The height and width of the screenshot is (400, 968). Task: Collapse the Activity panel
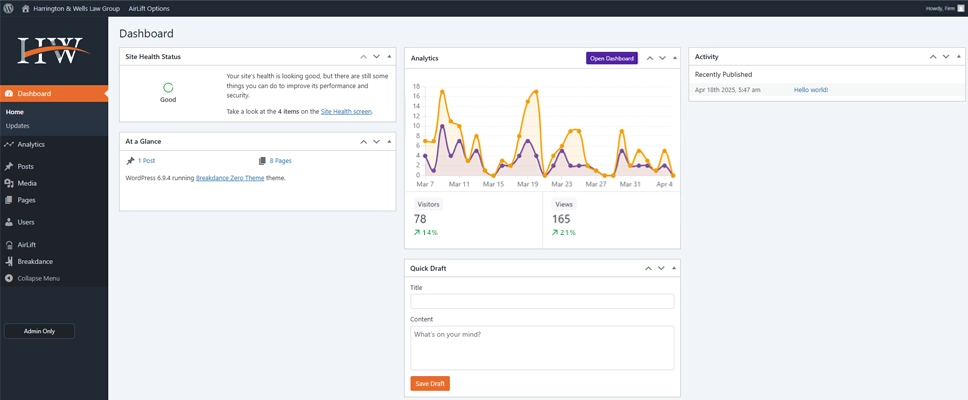tap(959, 56)
